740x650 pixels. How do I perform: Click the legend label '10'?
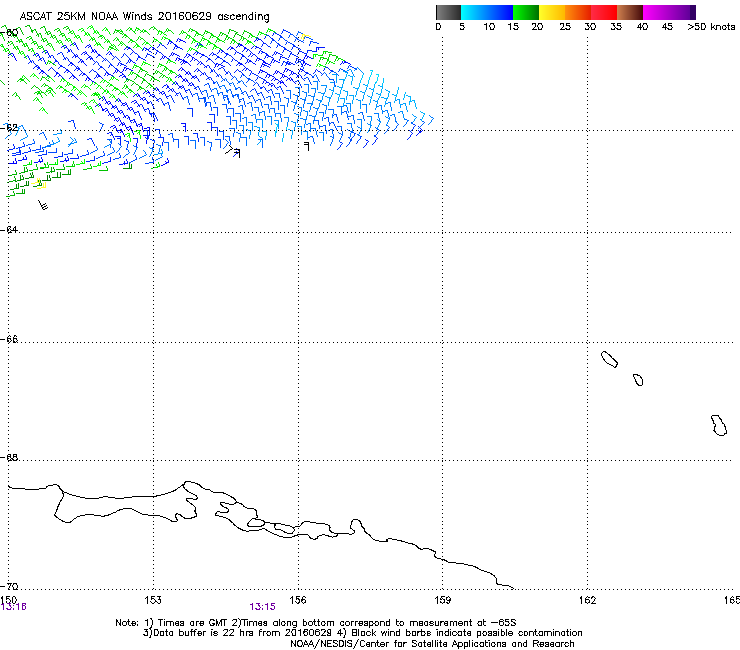[489, 26]
